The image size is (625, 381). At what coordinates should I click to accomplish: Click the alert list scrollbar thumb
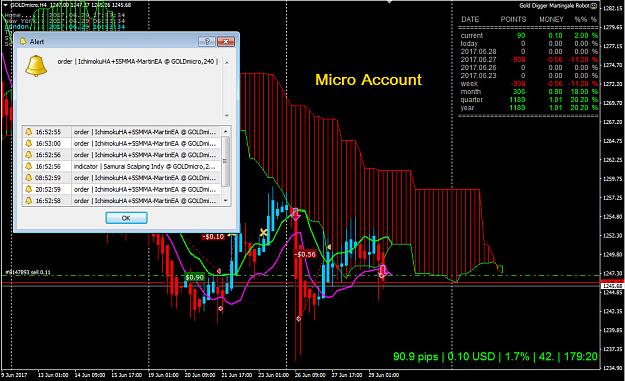point(226,161)
